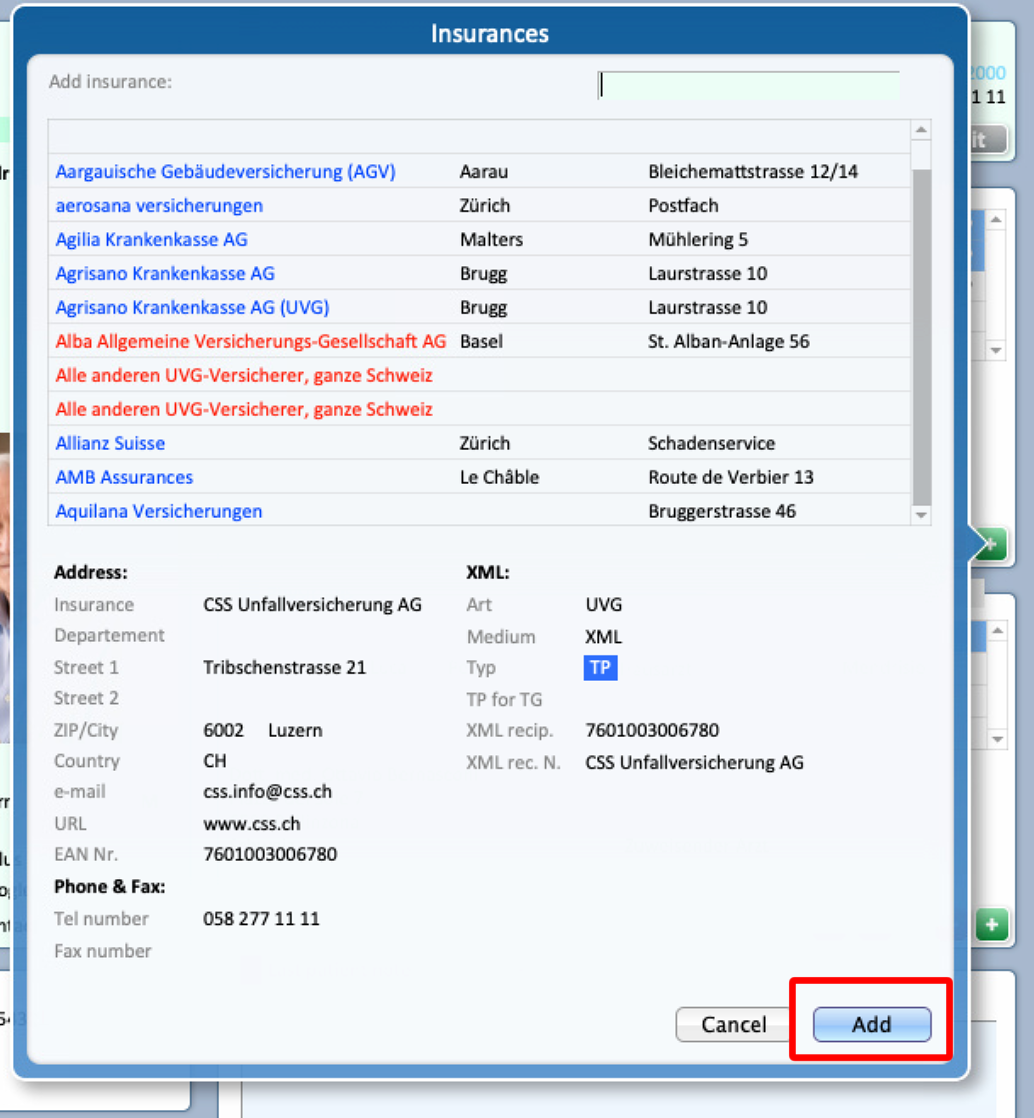
Task: Click Bruggerstrasse 46 cell
Action: pos(722,511)
